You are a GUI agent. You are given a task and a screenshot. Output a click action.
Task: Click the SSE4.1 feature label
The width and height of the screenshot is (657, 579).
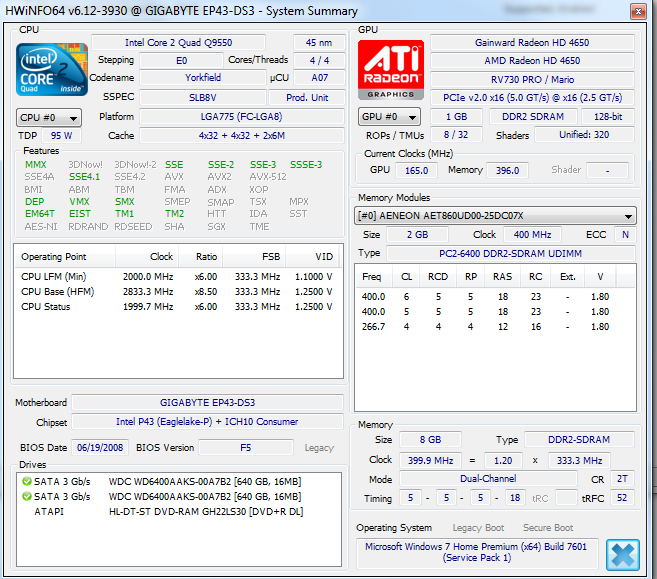[x=85, y=177]
